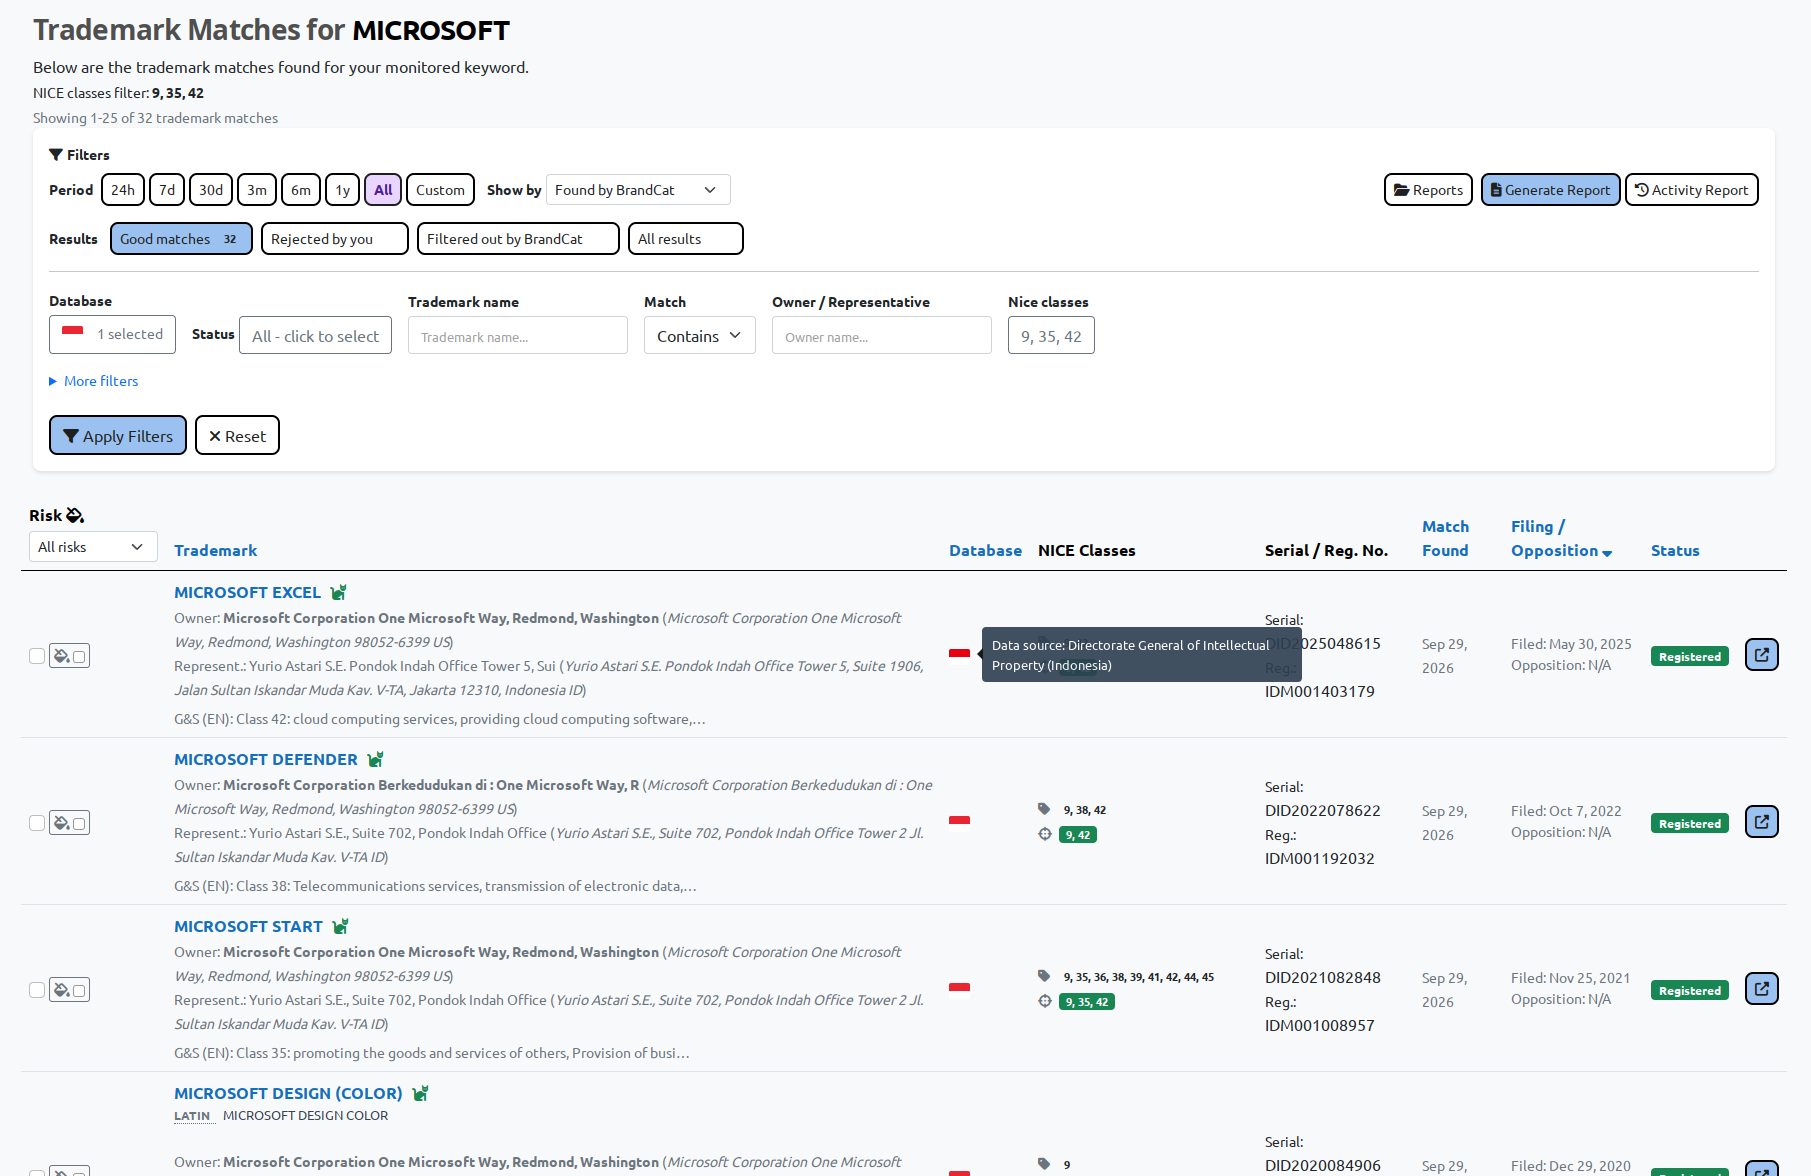The height and width of the screenshot is (1176, 1811).
Task: Select the 7d period
Action: click(167, 190)
